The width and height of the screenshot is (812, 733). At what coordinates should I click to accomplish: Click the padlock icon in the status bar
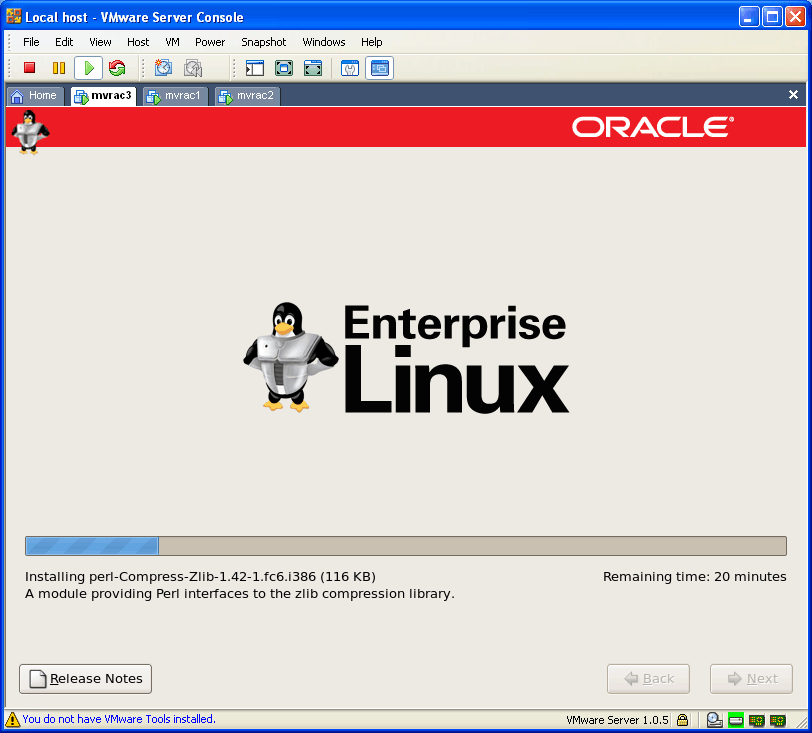tap(682, 719)
